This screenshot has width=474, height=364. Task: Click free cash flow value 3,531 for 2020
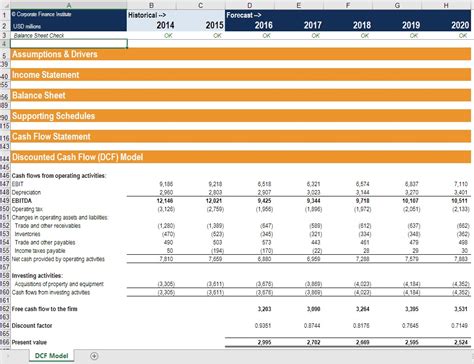click(461, 309)
